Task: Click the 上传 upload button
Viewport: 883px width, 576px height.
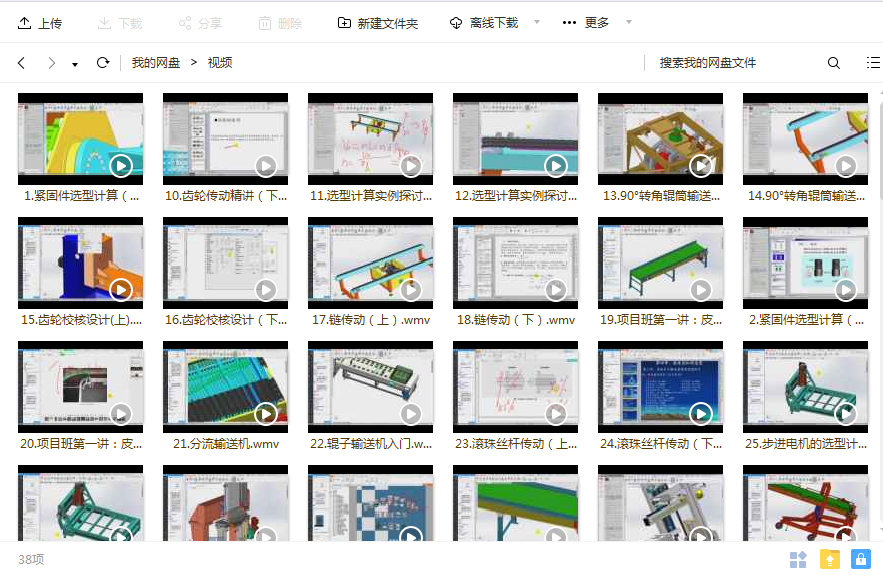Action: pyautogui.click(x=40, y=23)
